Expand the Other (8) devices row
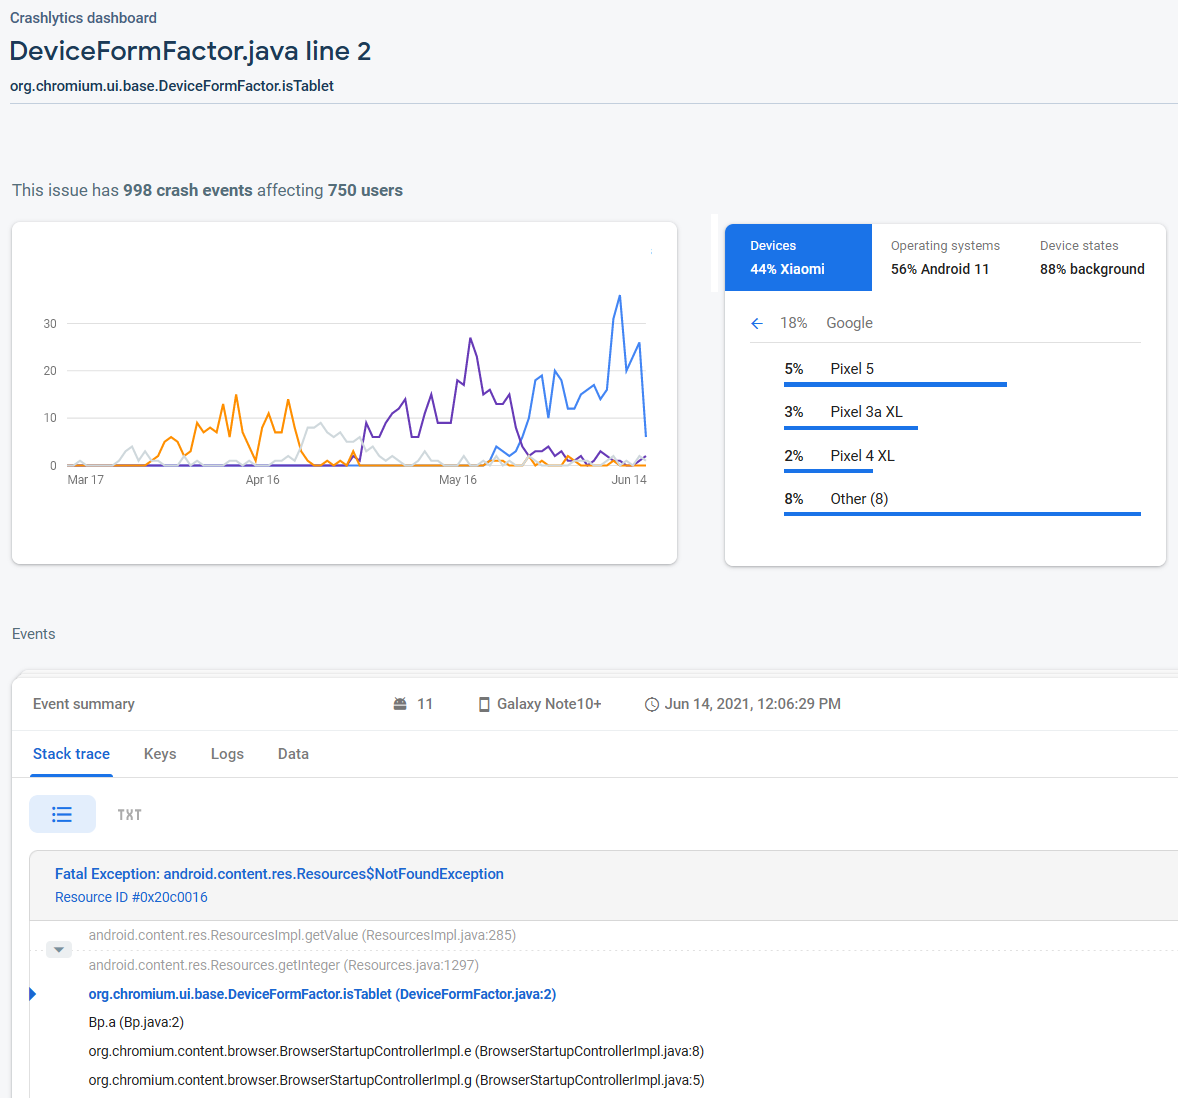The width and height of the screenshot is (1178, 1098). [x=859, y=499]
